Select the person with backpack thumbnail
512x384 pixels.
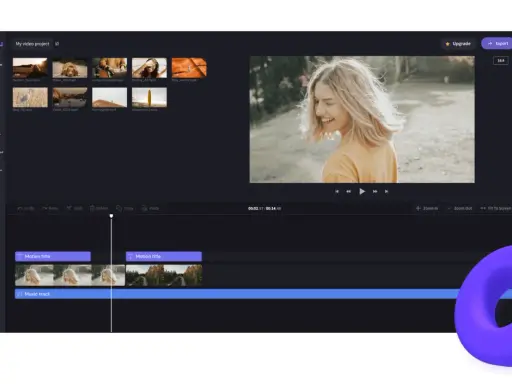click(109, 68)
